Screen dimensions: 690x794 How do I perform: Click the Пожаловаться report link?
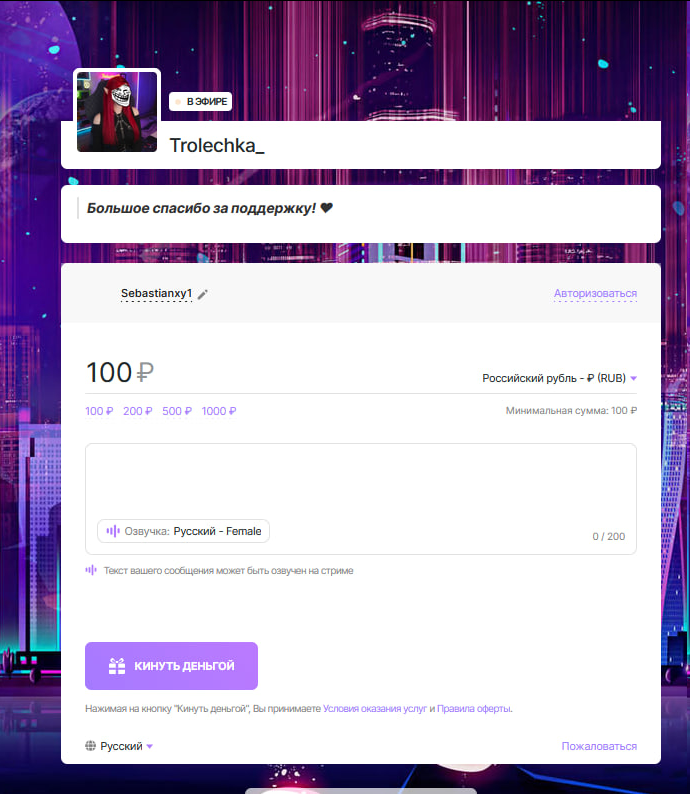pyautogui.click(x=599, y=746)
